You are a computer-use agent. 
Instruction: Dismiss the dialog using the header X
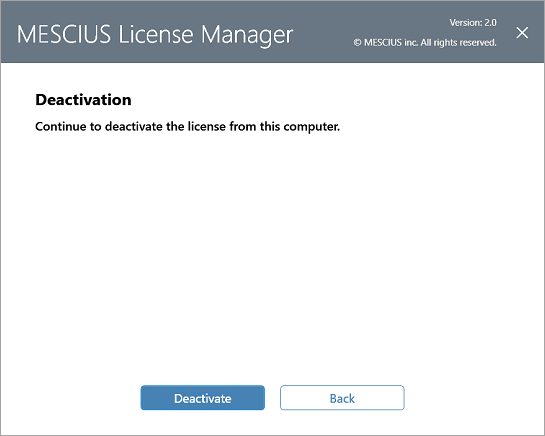(x=522, y=33)
